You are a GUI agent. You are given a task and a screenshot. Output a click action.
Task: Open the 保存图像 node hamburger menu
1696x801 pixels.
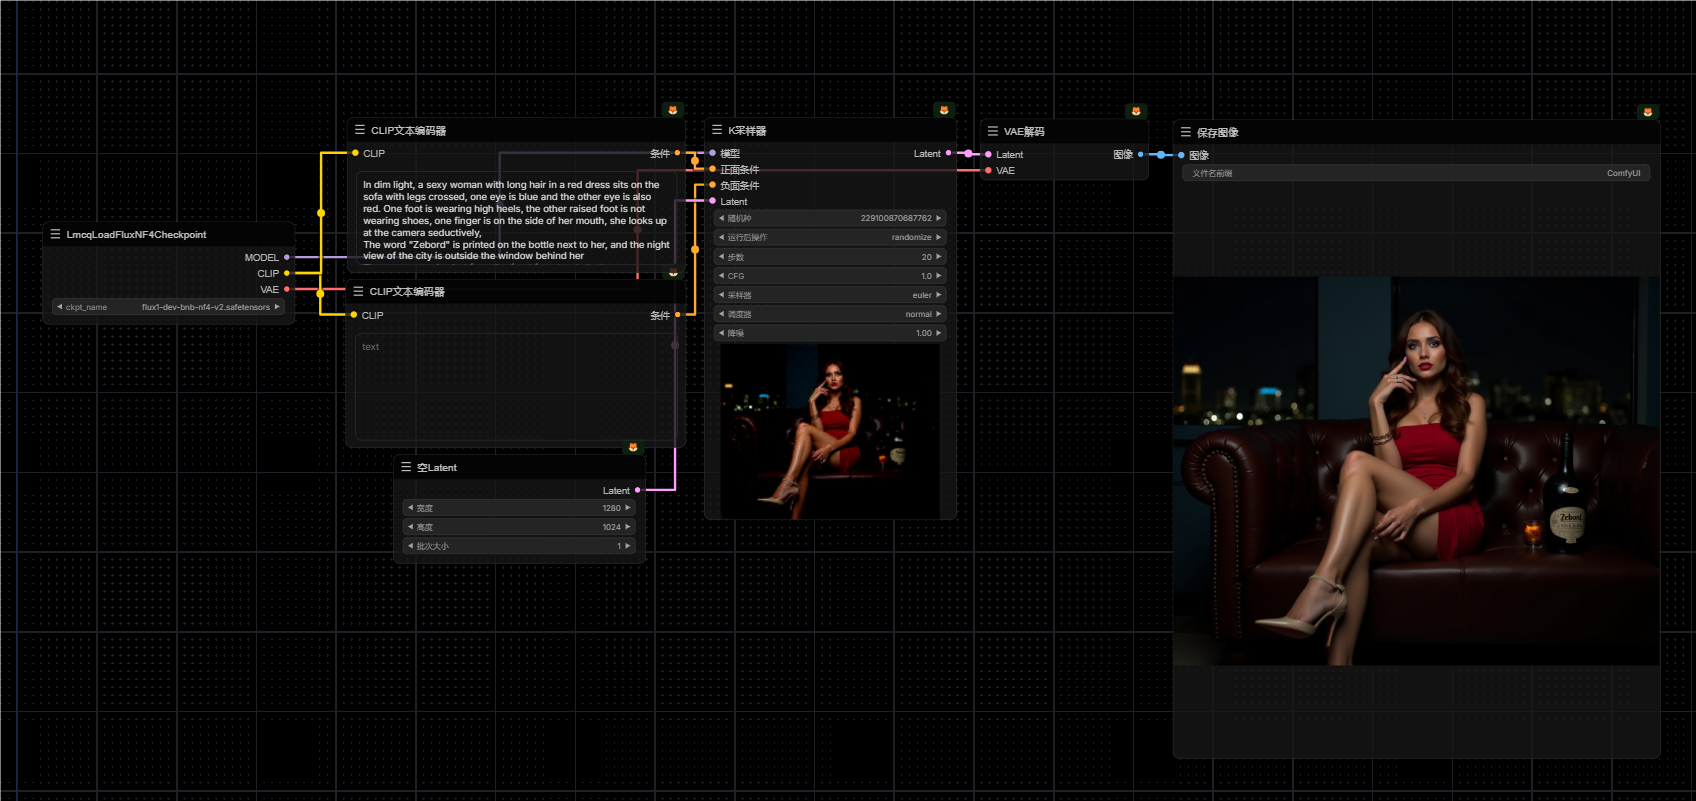point(1185,132)
